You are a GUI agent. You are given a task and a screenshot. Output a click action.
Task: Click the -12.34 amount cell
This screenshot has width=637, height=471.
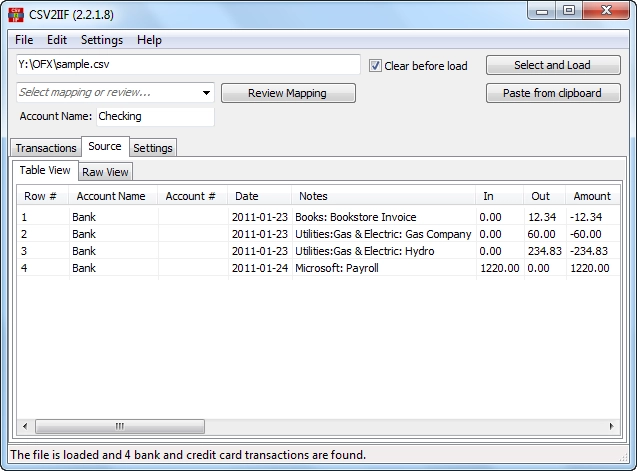pyautogui.click(x=593, y=217)
